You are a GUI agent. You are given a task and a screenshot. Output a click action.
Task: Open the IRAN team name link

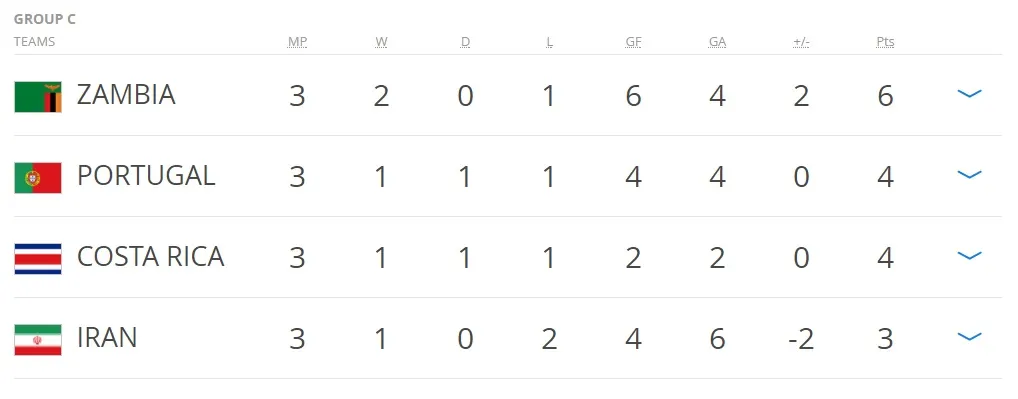click(107, 338)
